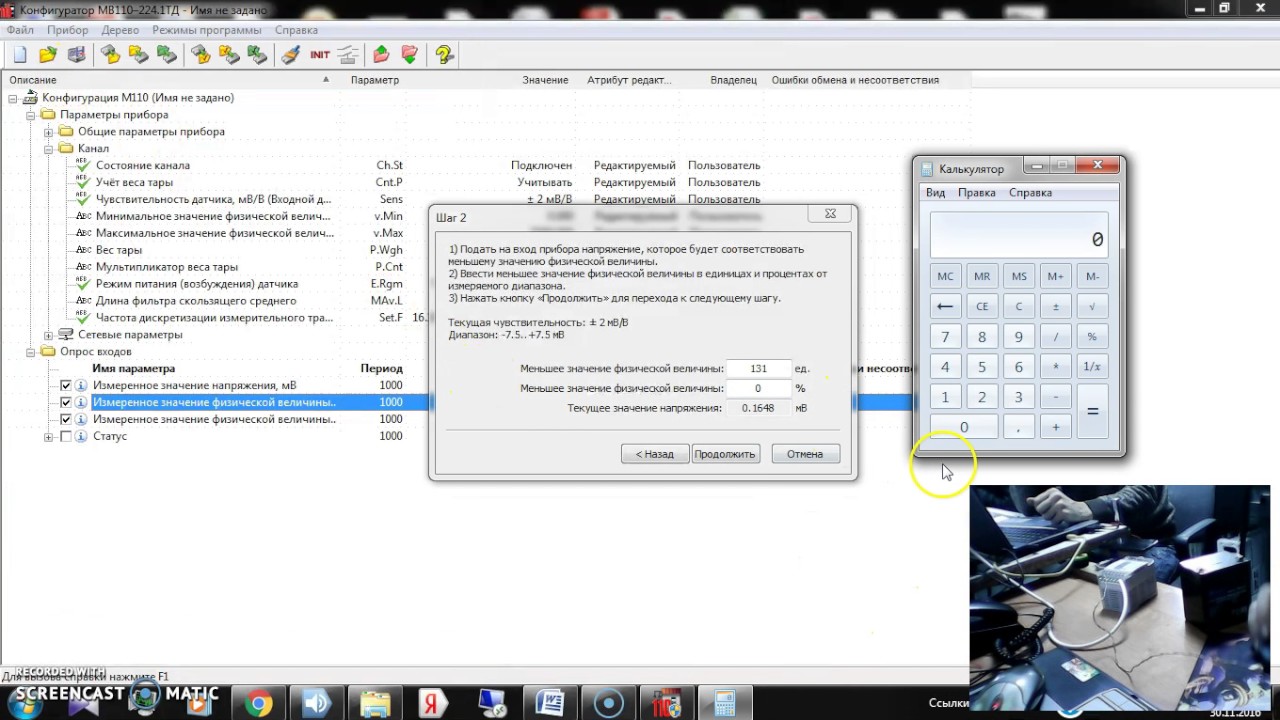Click the grey network-scheme toolbar icon

click(348, 55)
